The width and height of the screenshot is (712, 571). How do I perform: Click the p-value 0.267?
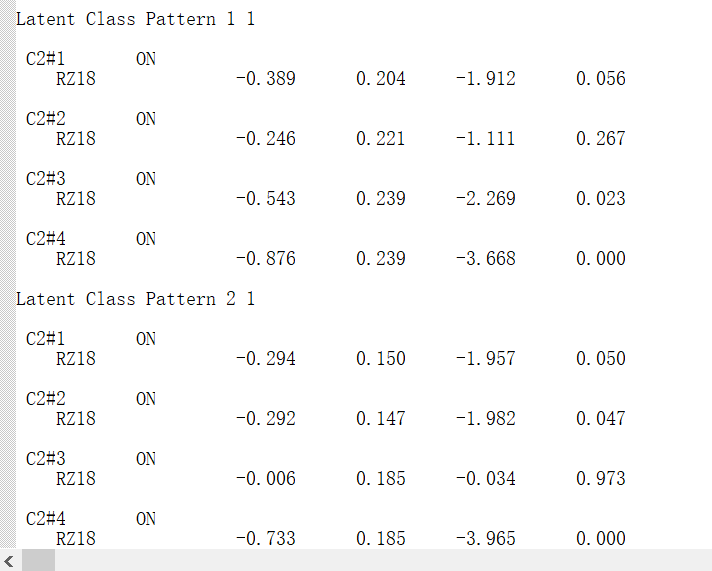point(601,139)
